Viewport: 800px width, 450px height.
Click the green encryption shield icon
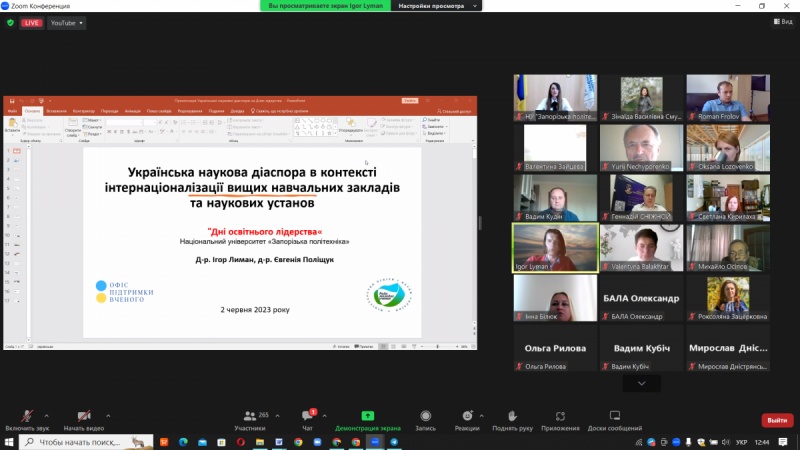click(x=10, y=23)
